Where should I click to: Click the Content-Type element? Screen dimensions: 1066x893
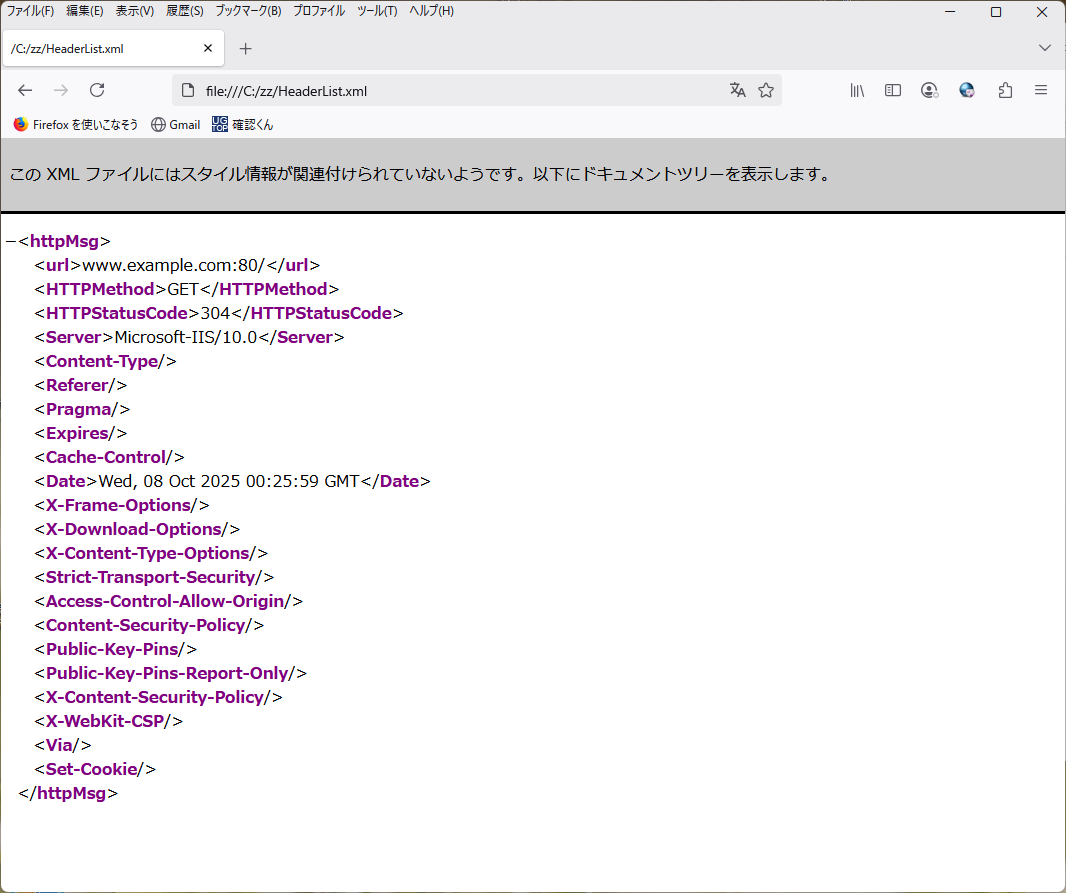click(105, 362)
